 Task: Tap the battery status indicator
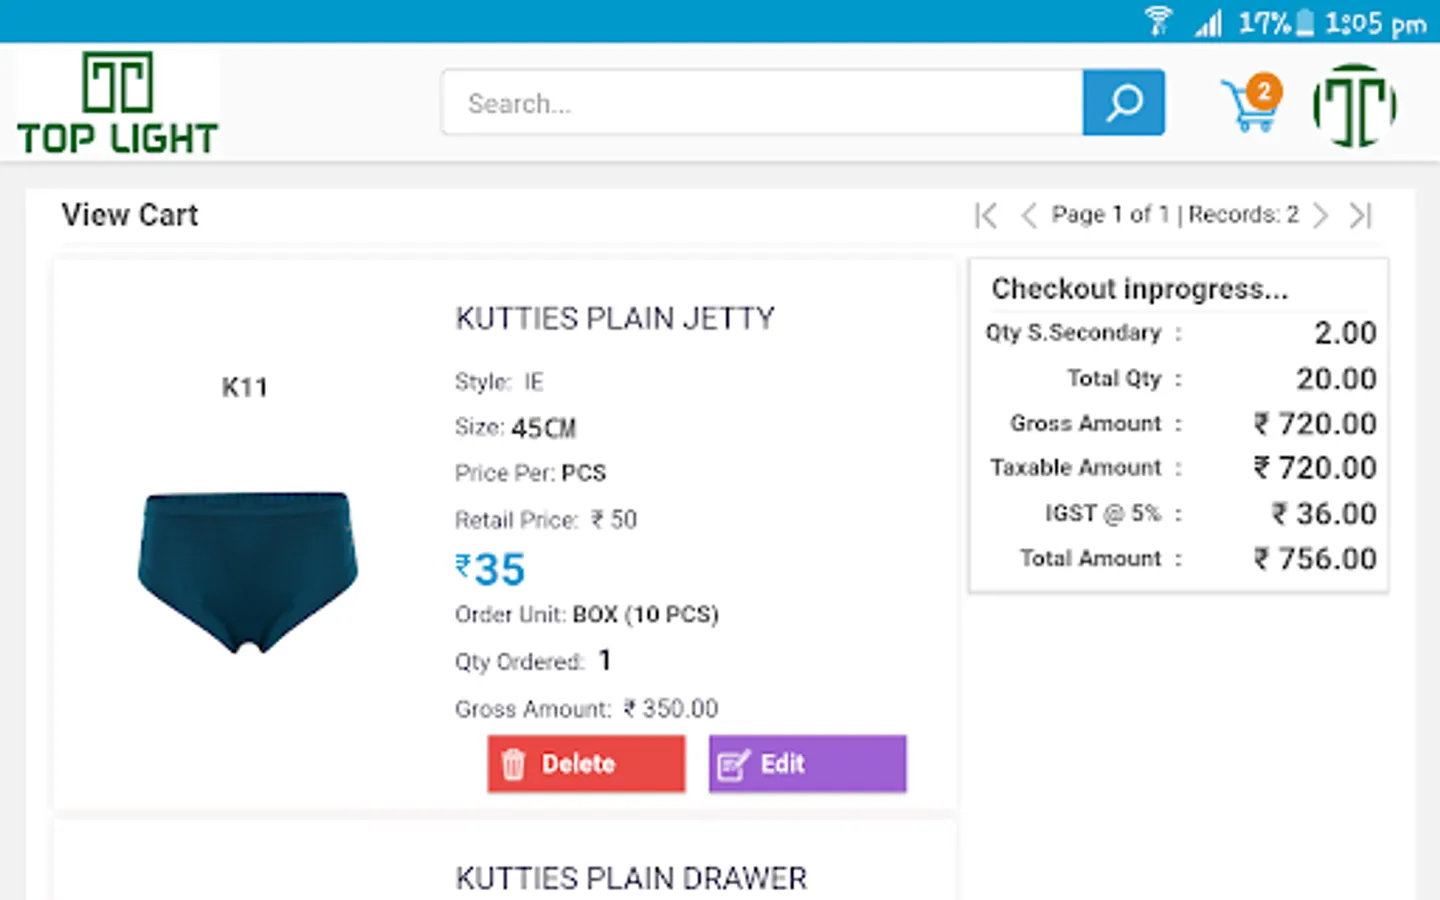(1304, 22)
